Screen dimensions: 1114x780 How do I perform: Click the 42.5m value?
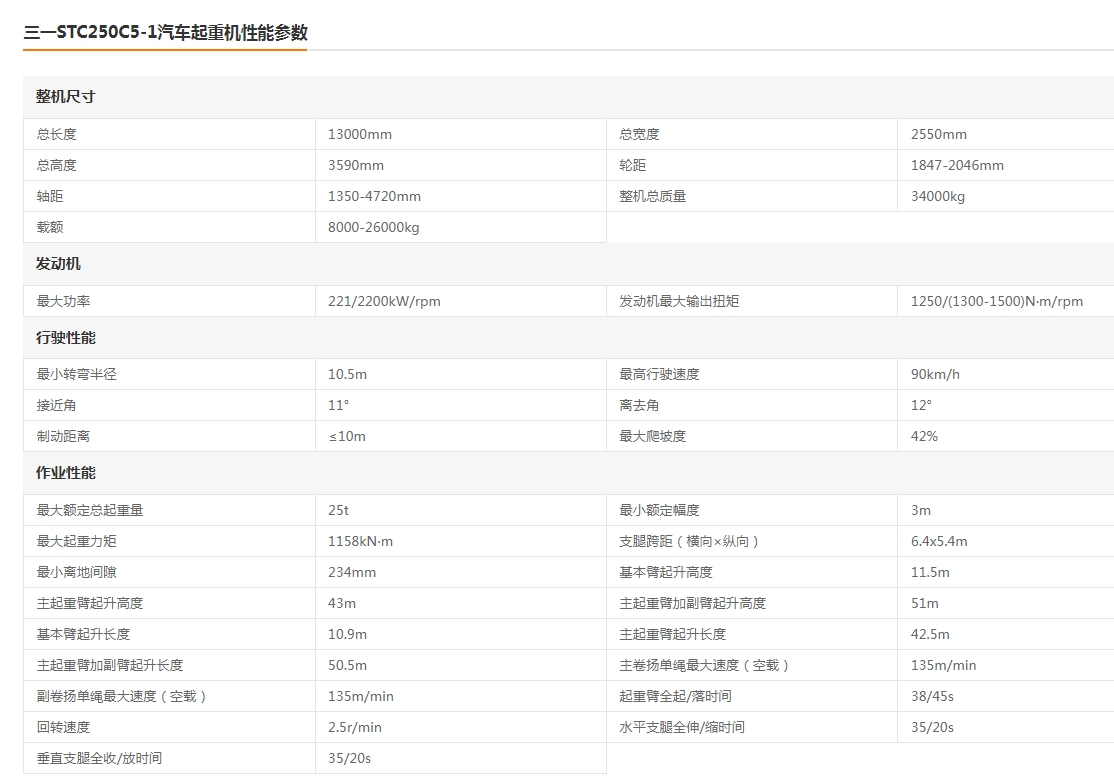click(930, 634)
